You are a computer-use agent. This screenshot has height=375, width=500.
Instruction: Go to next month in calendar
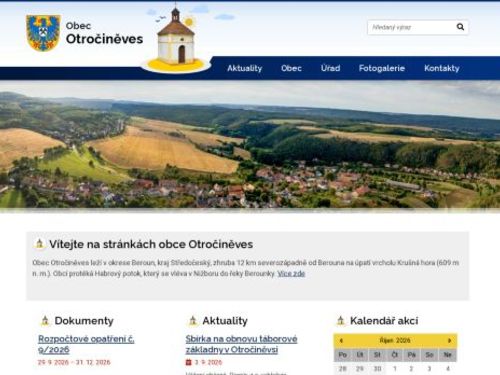click(x=449, y=340)
